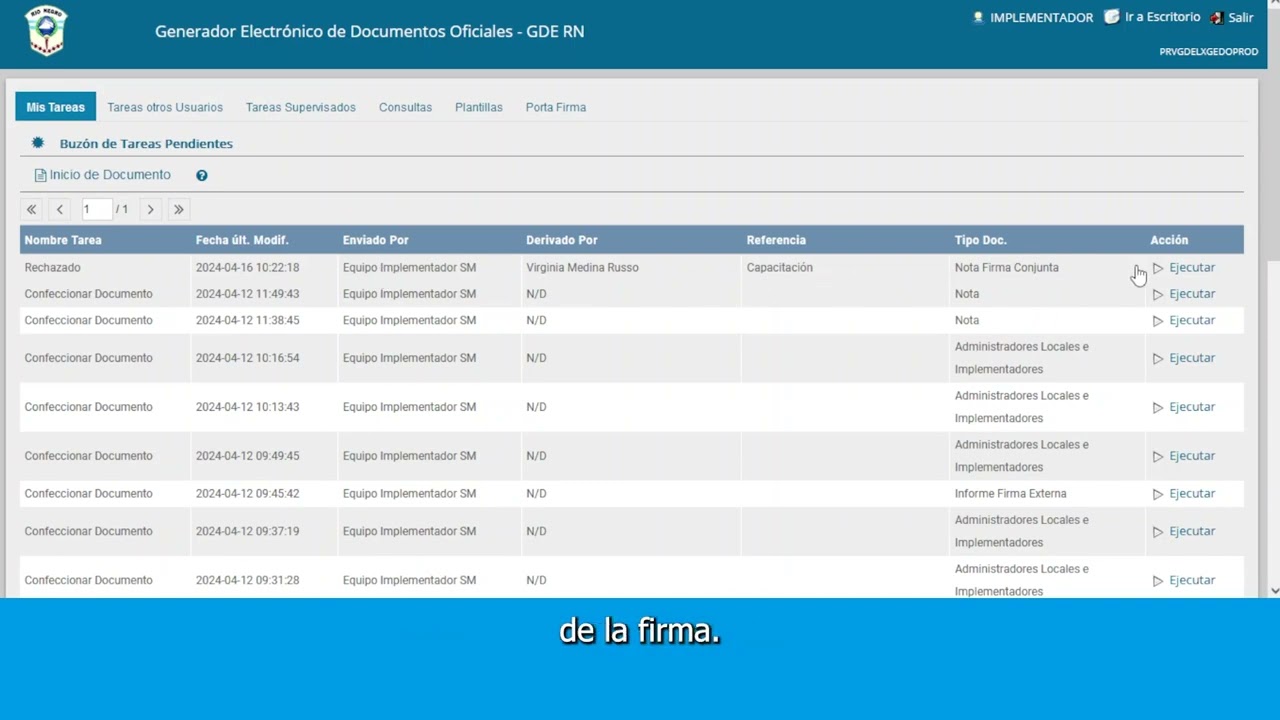Click the Rechazado task name cell
The height and width of the screenshot is (720, 1280).
53,268
